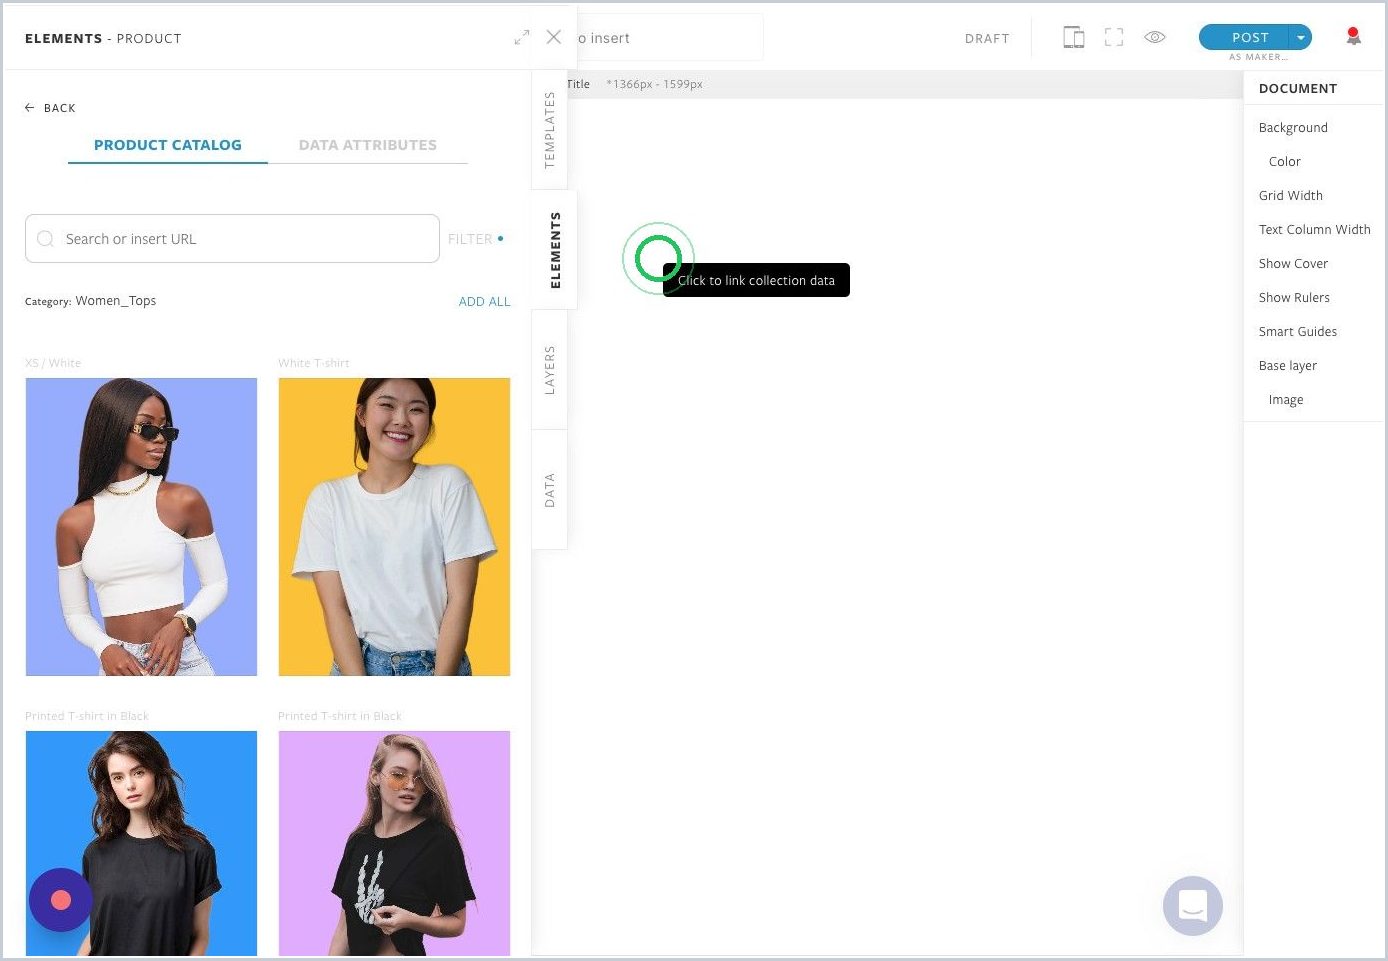This screenshot has width=1388, height=961.
Task: Open the POST dropdown arrow
Action: point(1301,37)
